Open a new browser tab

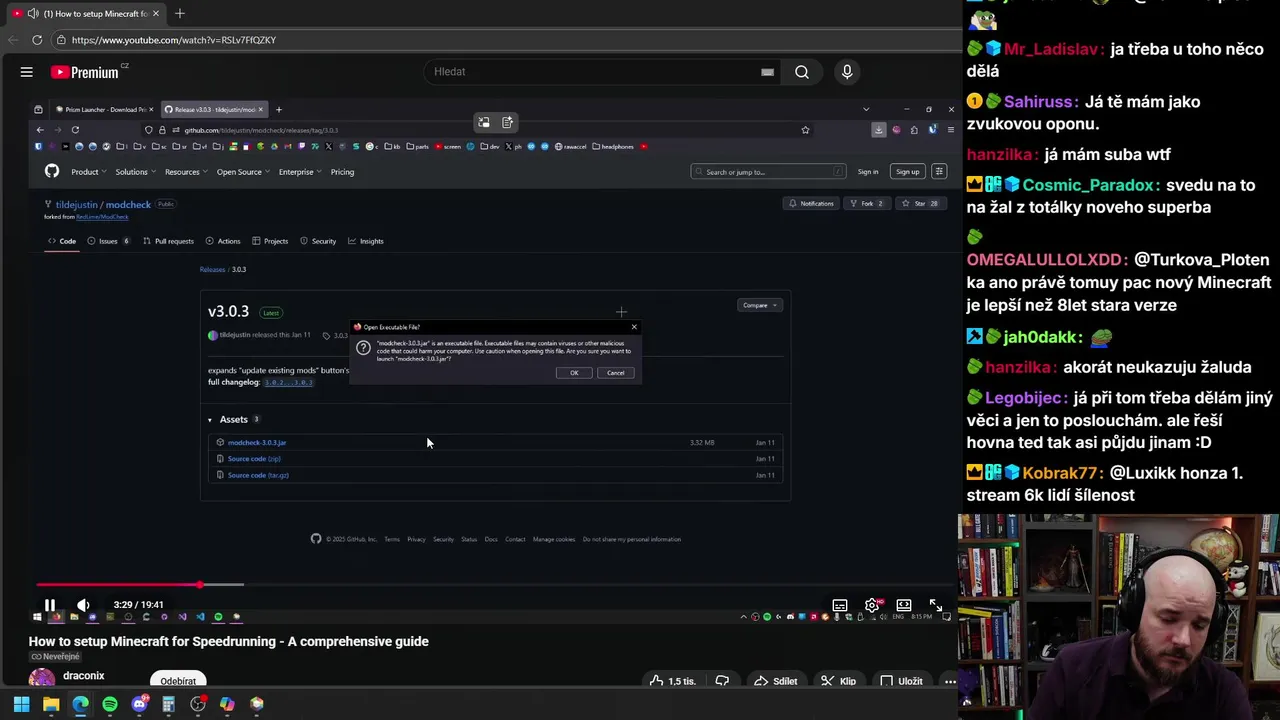click(x=180, y=14)
